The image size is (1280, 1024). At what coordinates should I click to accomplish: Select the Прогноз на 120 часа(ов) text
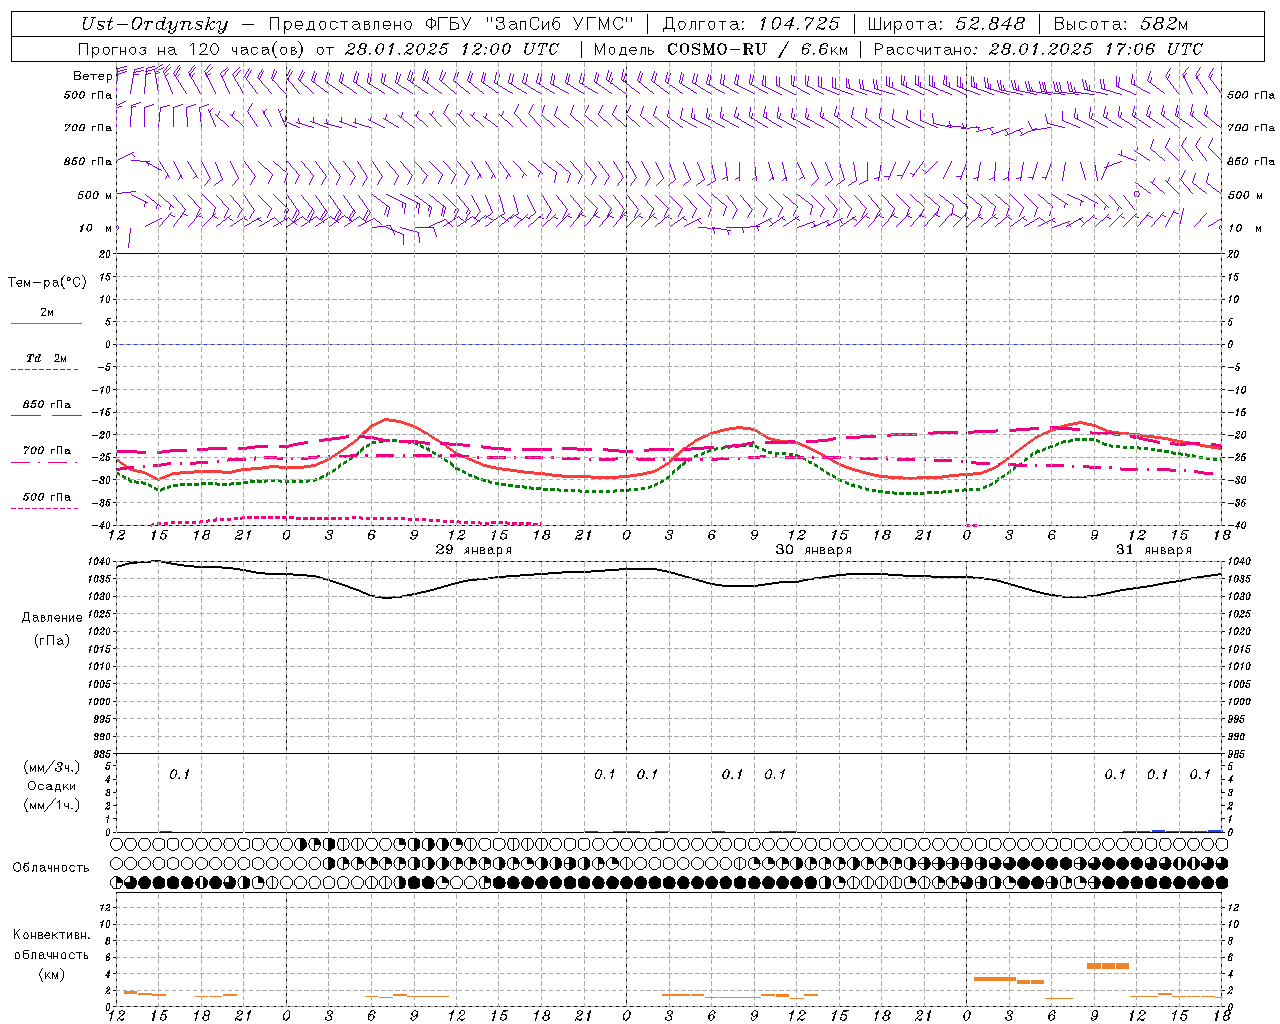(x=192, y=49)
